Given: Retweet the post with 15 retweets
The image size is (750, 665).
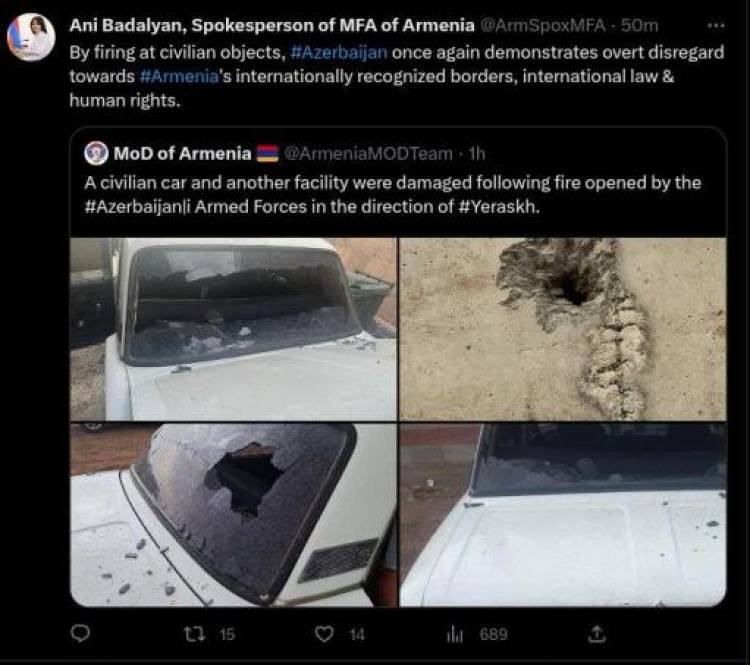Looking at the screenshot, I should pyautogui.click(x=195, y=634).
